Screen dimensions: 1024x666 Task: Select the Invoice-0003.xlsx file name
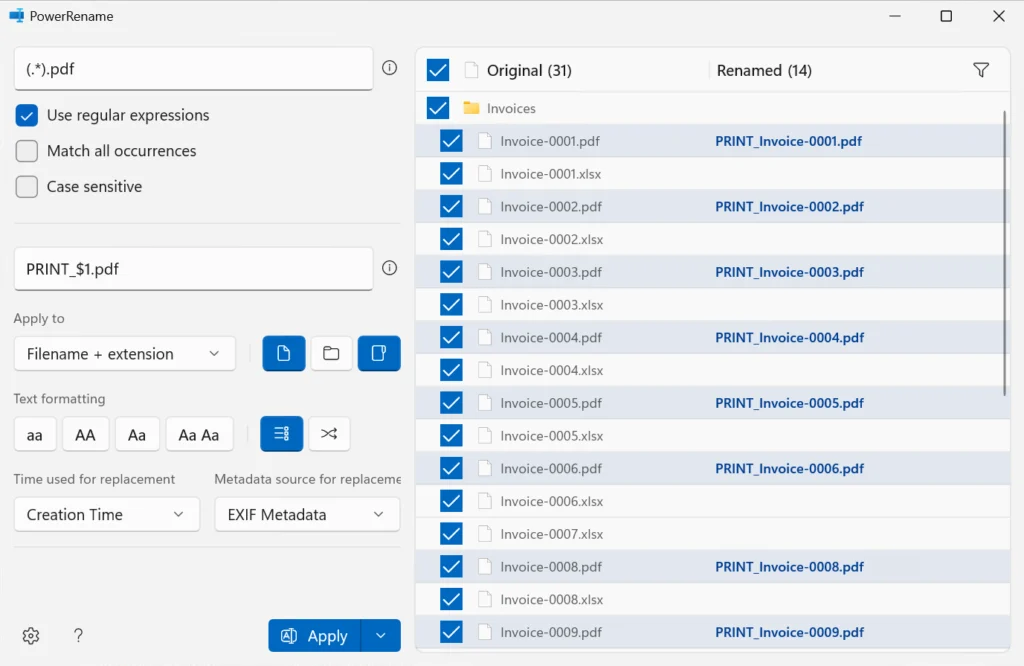(552, 305)
